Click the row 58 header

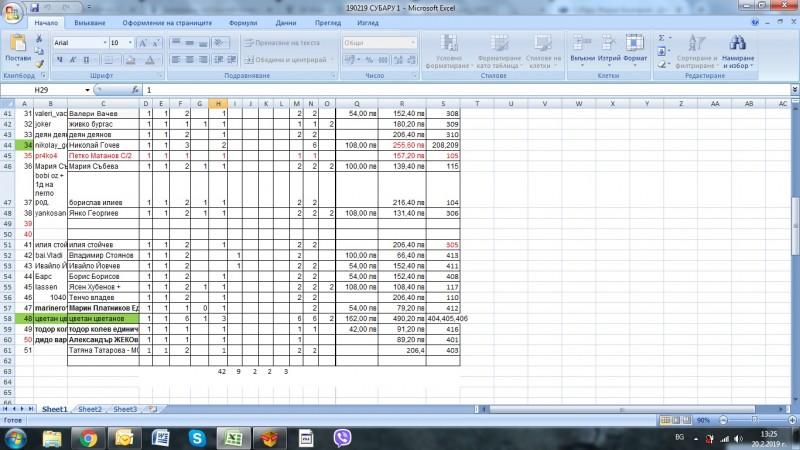(7, 318)
